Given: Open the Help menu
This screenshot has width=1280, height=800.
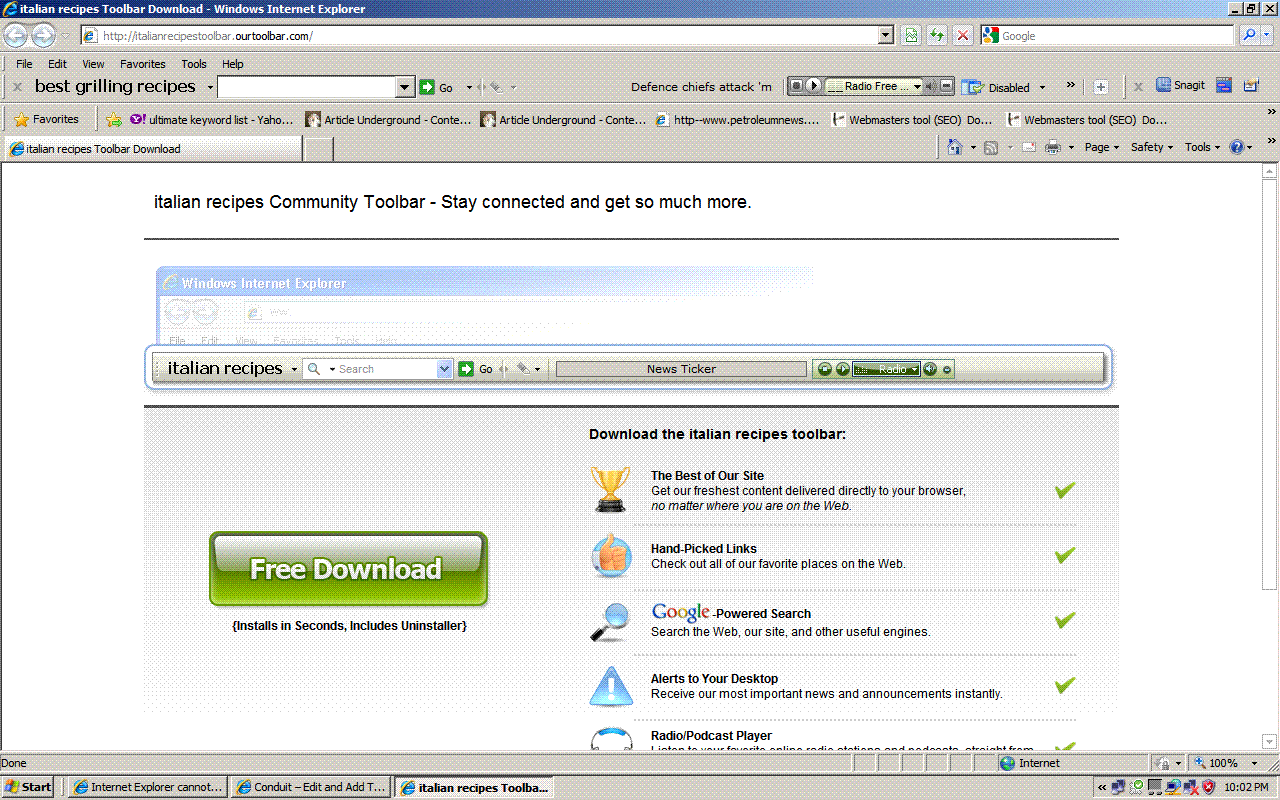Looking at the screenshot, I should [x=233, y=64].
